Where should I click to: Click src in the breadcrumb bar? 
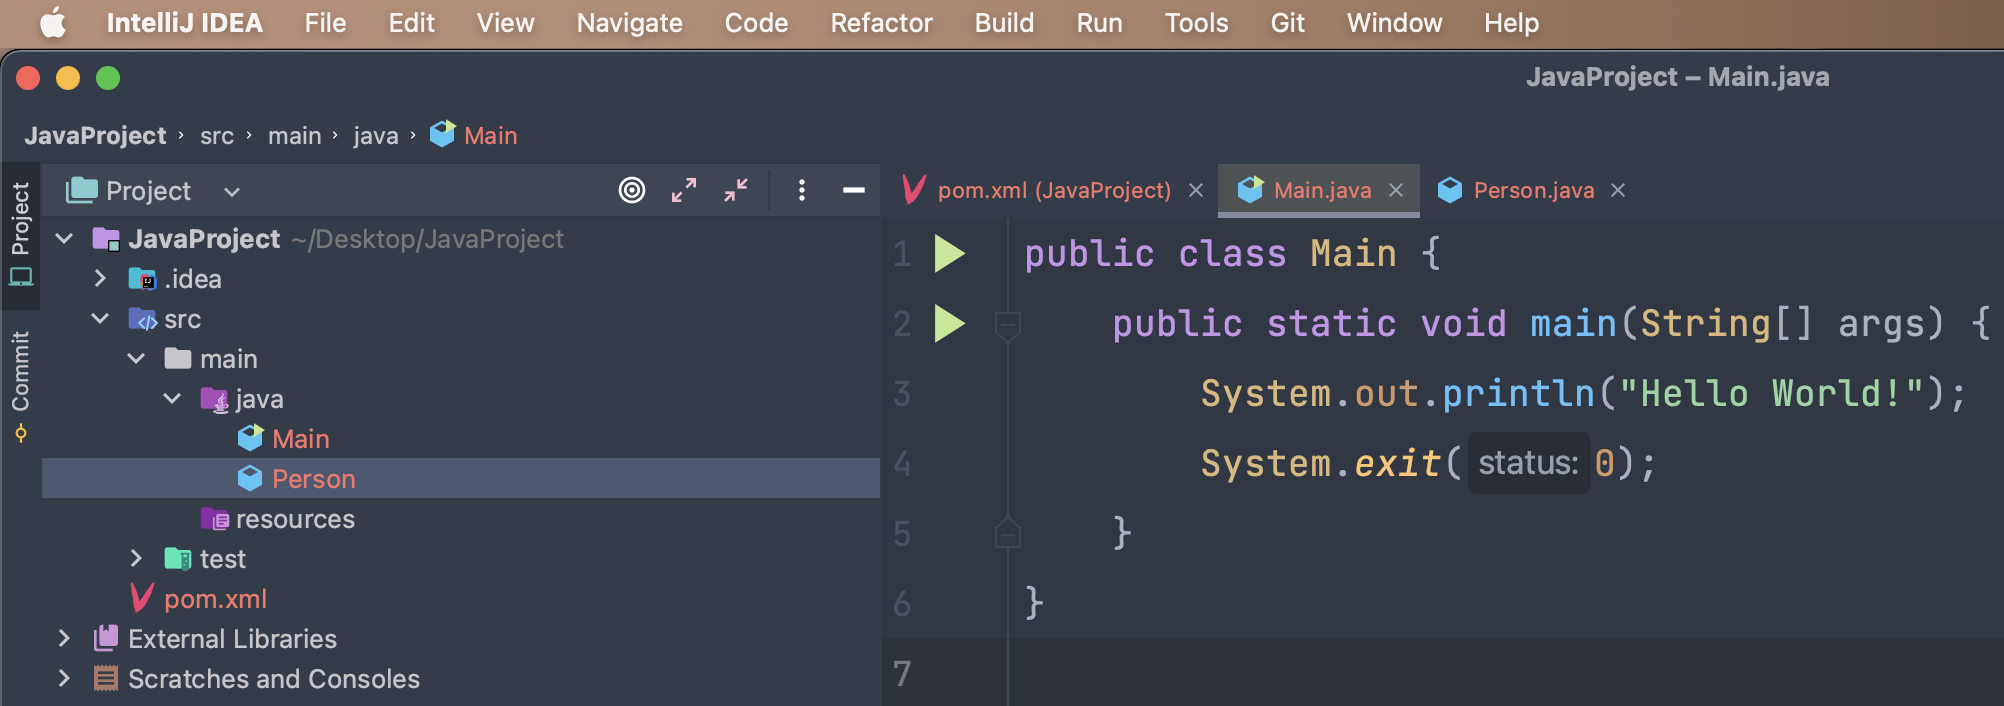pyautogui.click(x=217, y=135)
